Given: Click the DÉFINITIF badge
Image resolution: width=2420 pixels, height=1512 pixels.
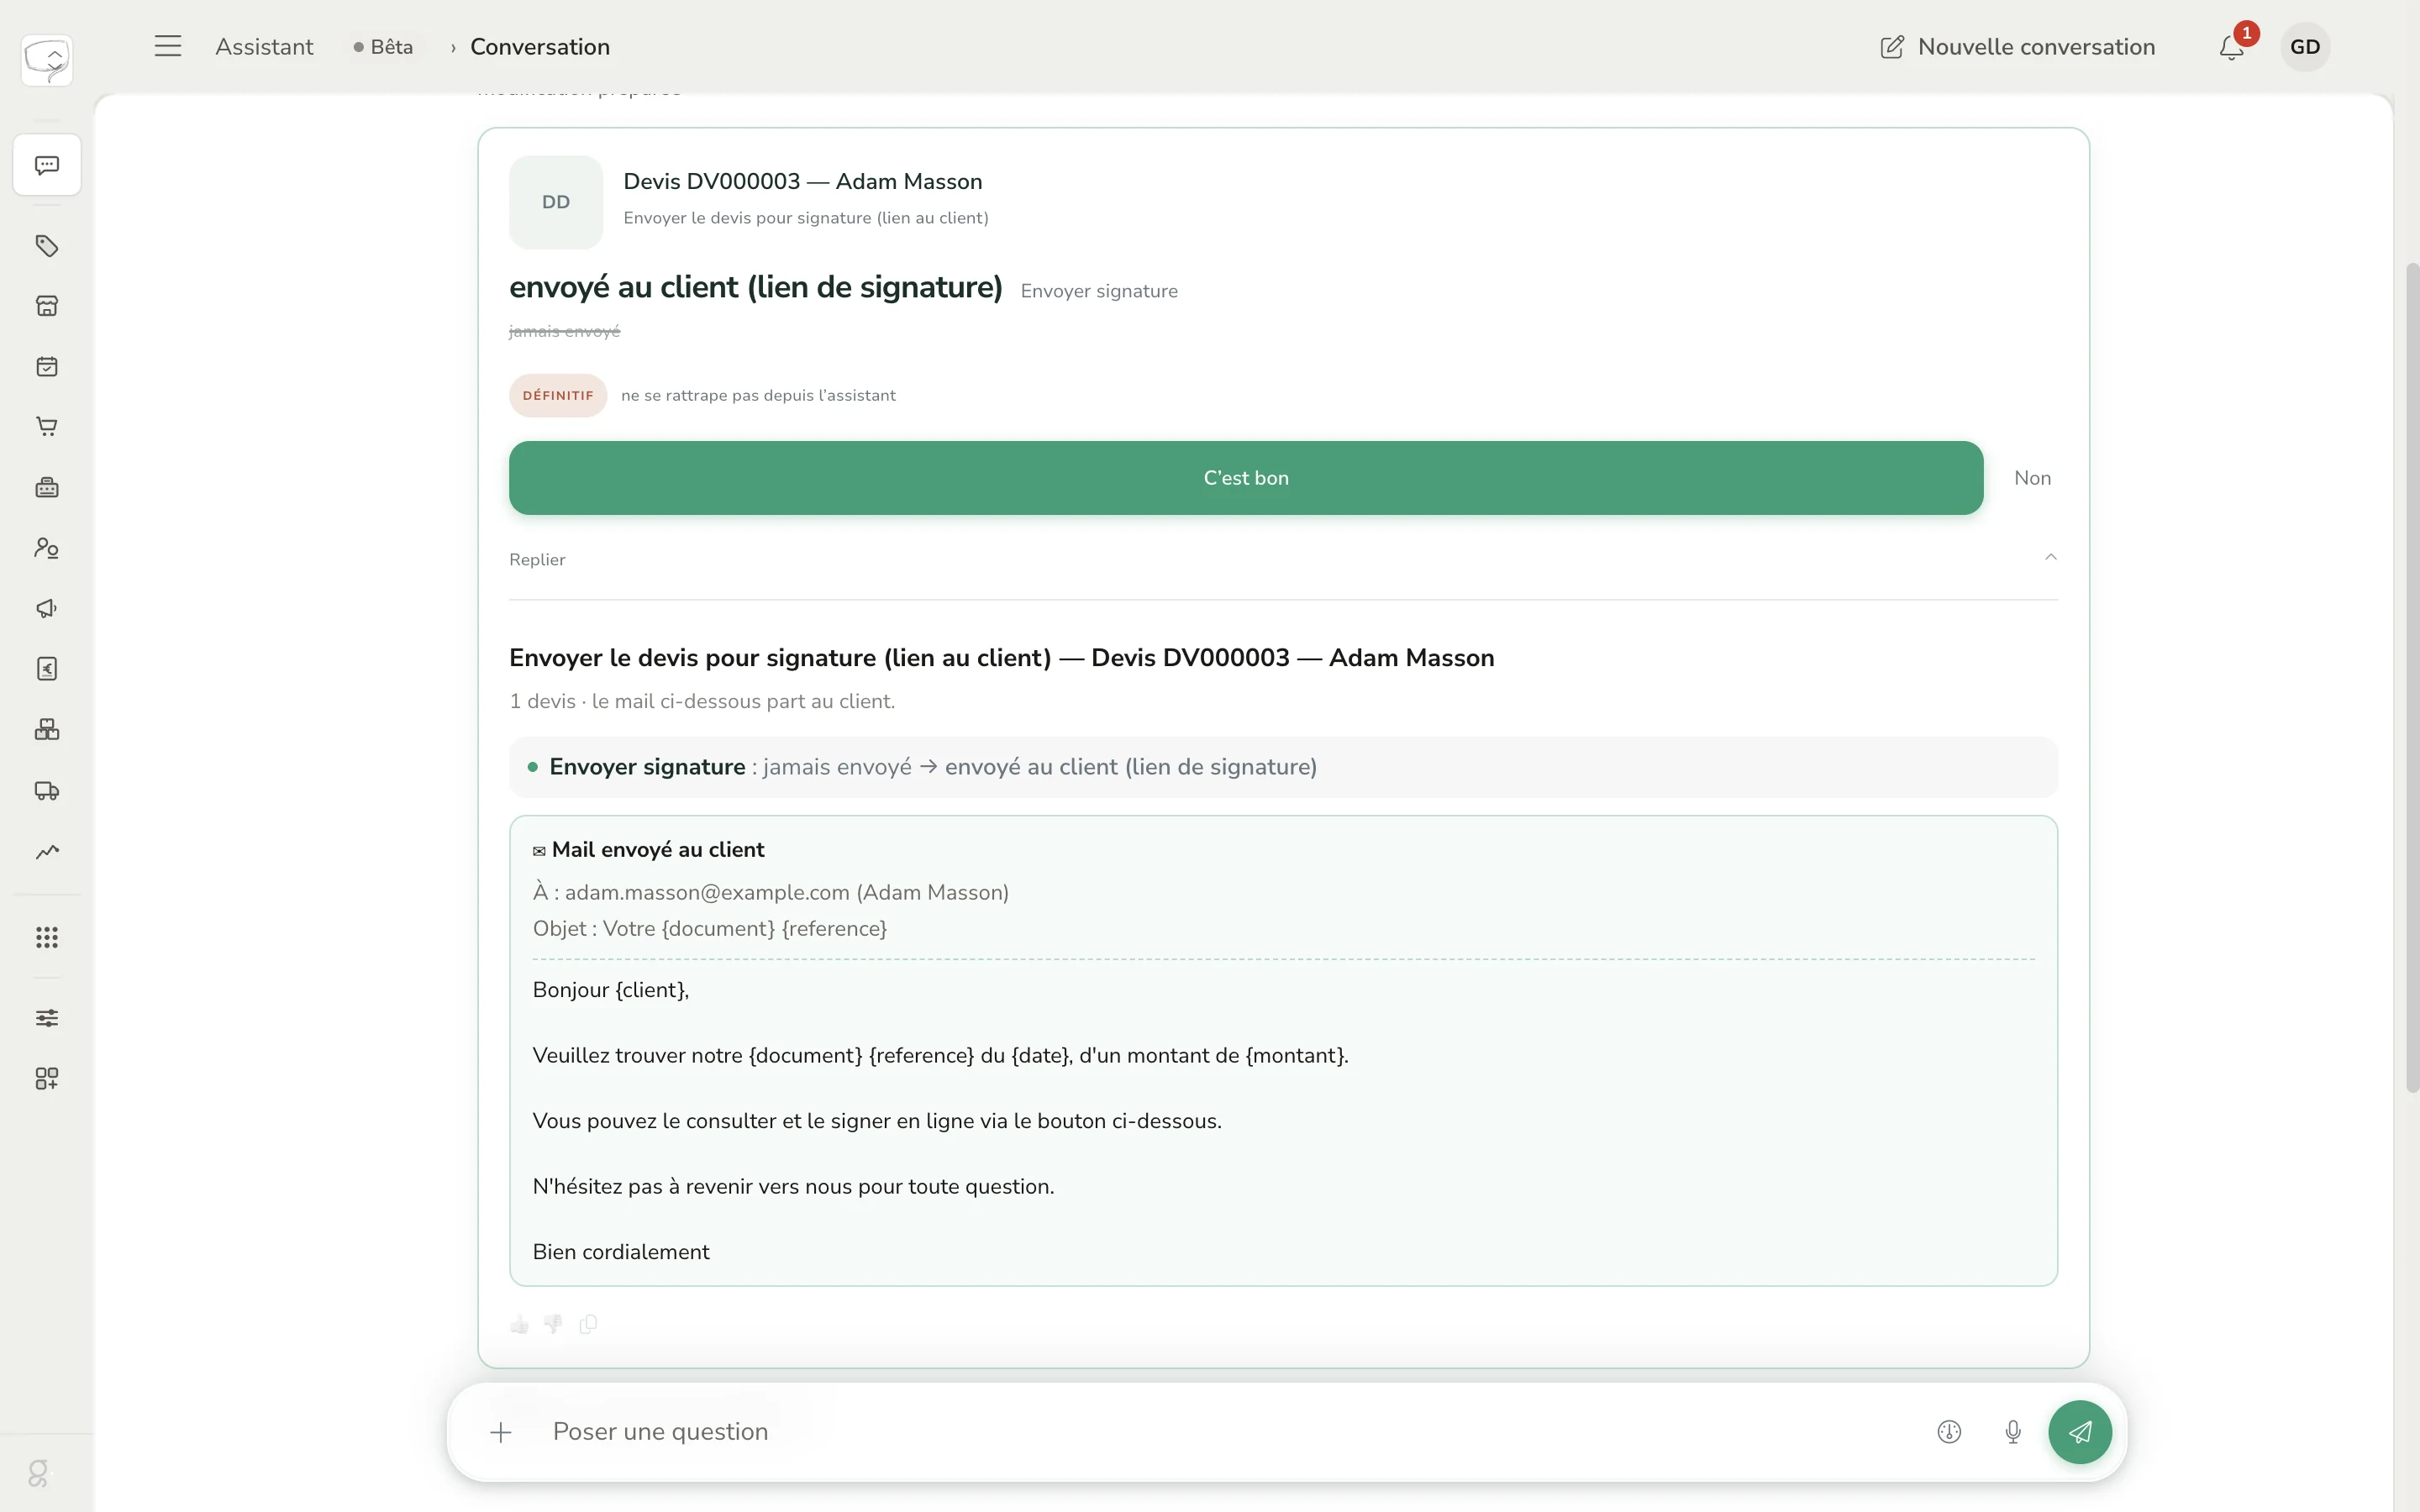Looking at the screenshot, I should coord(558,395).
